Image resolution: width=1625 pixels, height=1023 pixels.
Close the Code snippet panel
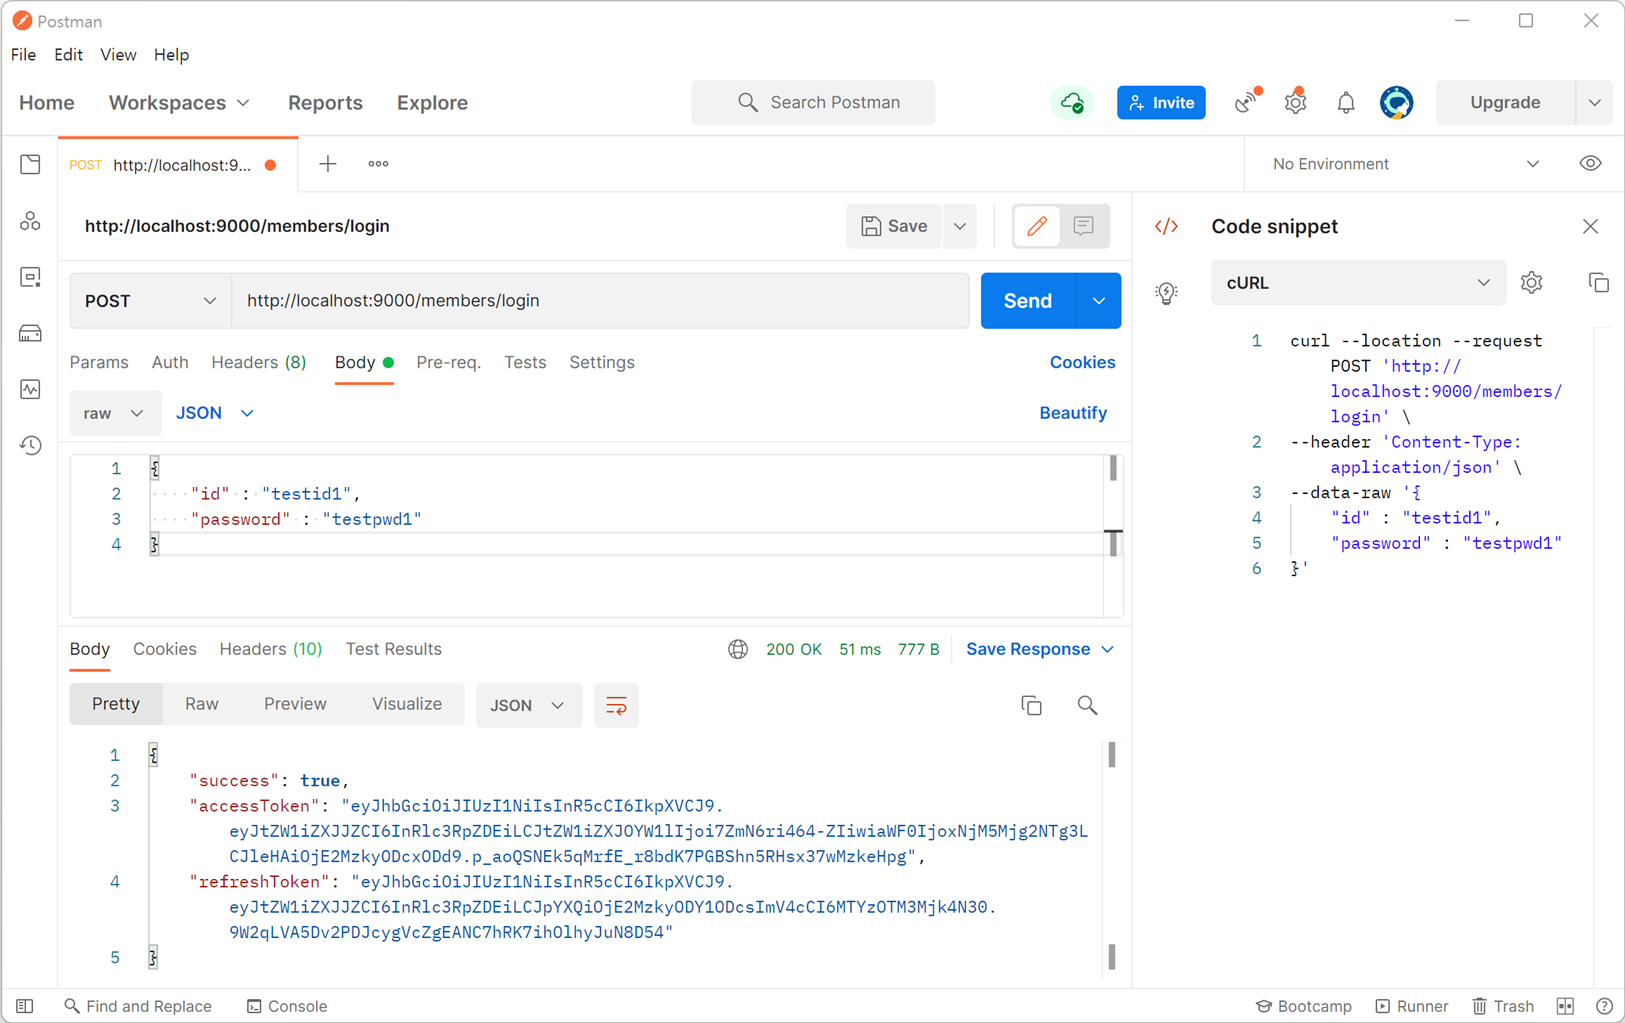[x=1590, y=226]
